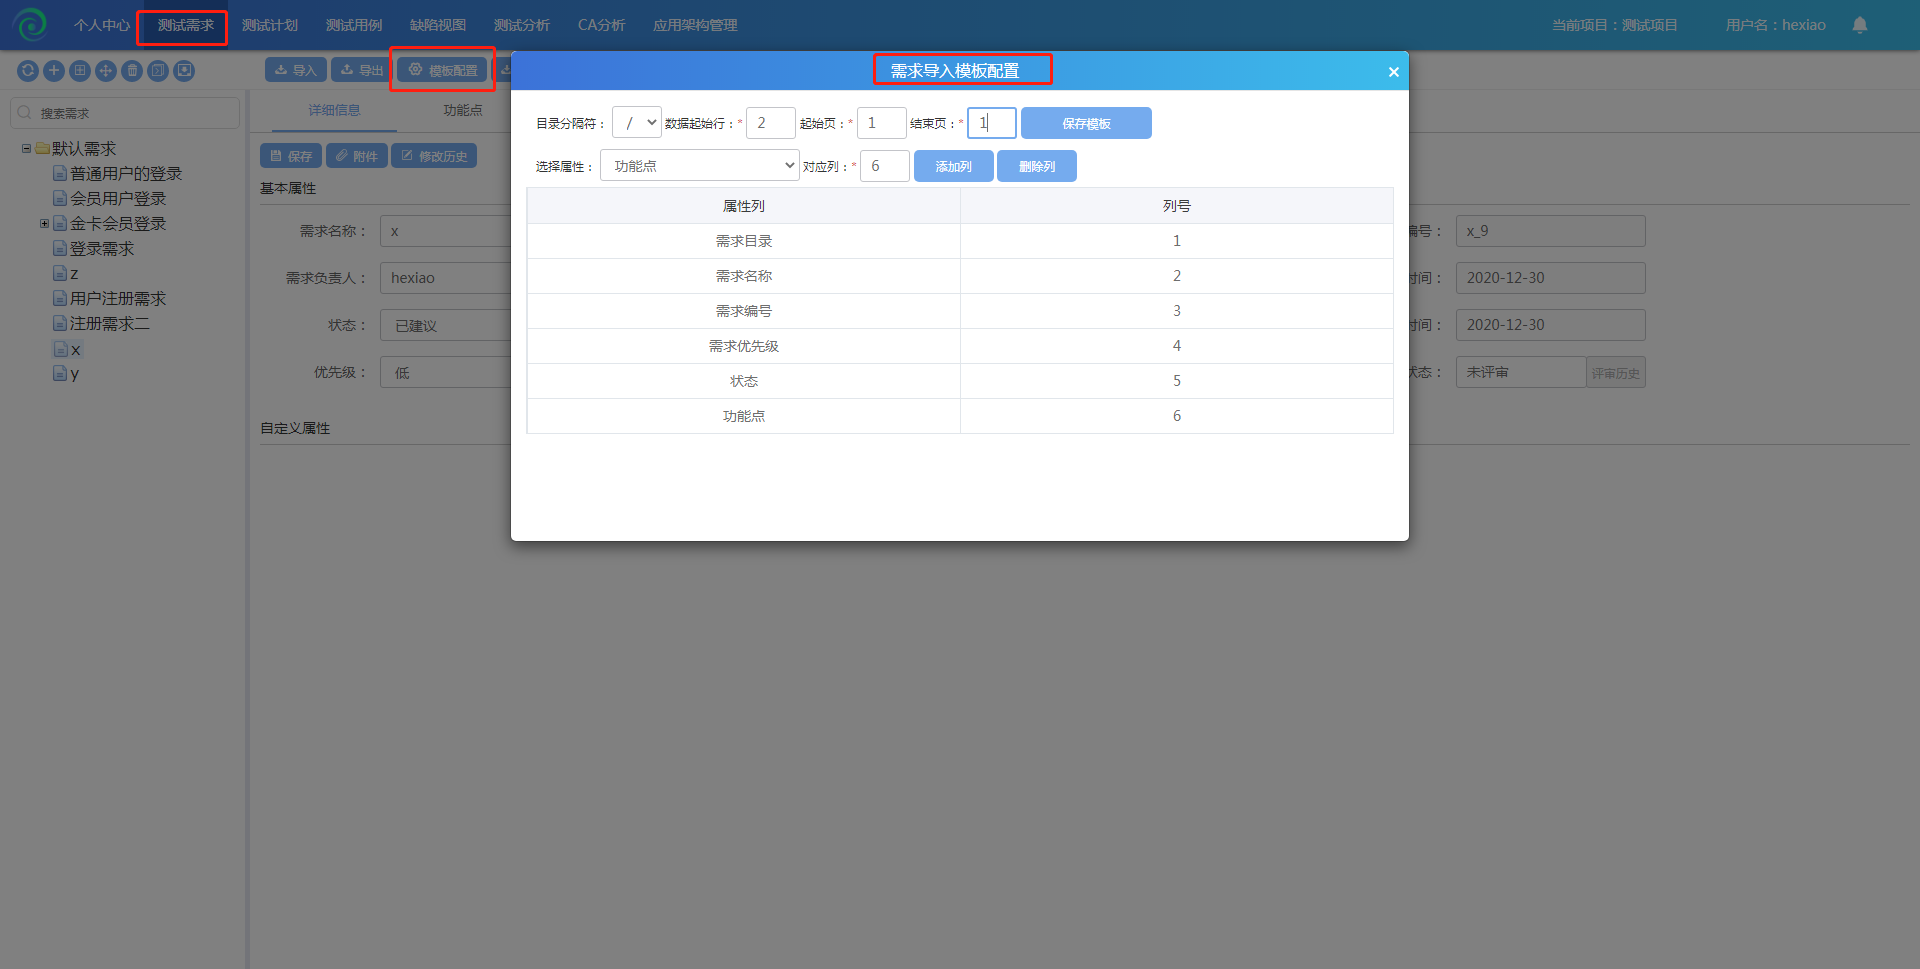Open the 目录分隔符 dropdown
The image size is (1920, 969).
tap(637, 123)
